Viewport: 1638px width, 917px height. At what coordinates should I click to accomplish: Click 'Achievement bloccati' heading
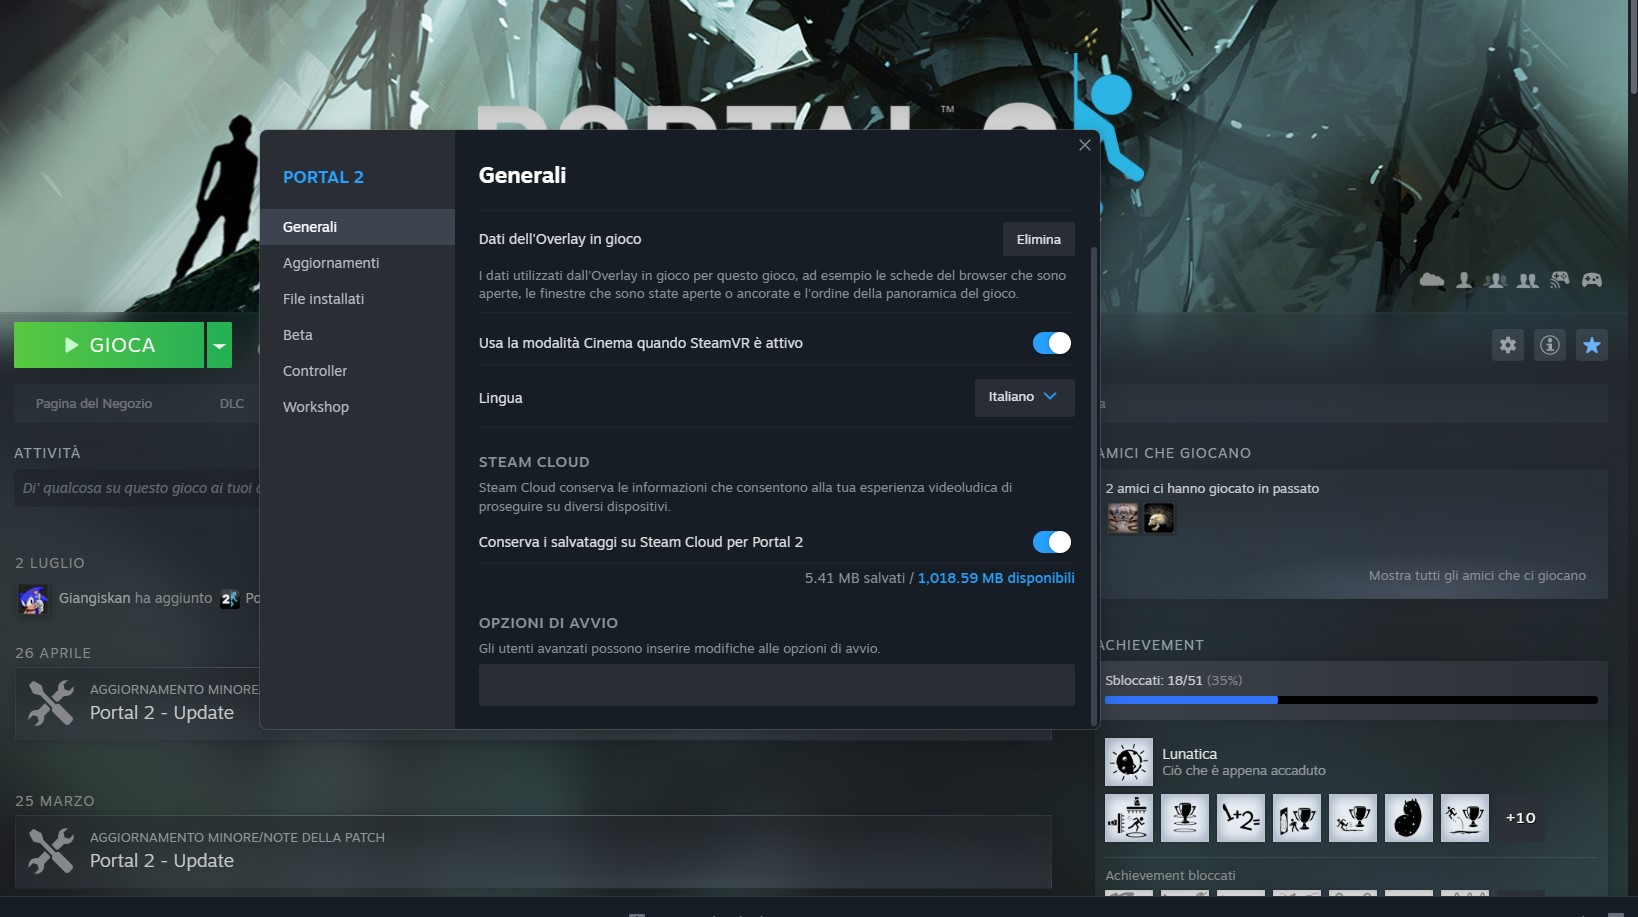tap(1170, 875)
